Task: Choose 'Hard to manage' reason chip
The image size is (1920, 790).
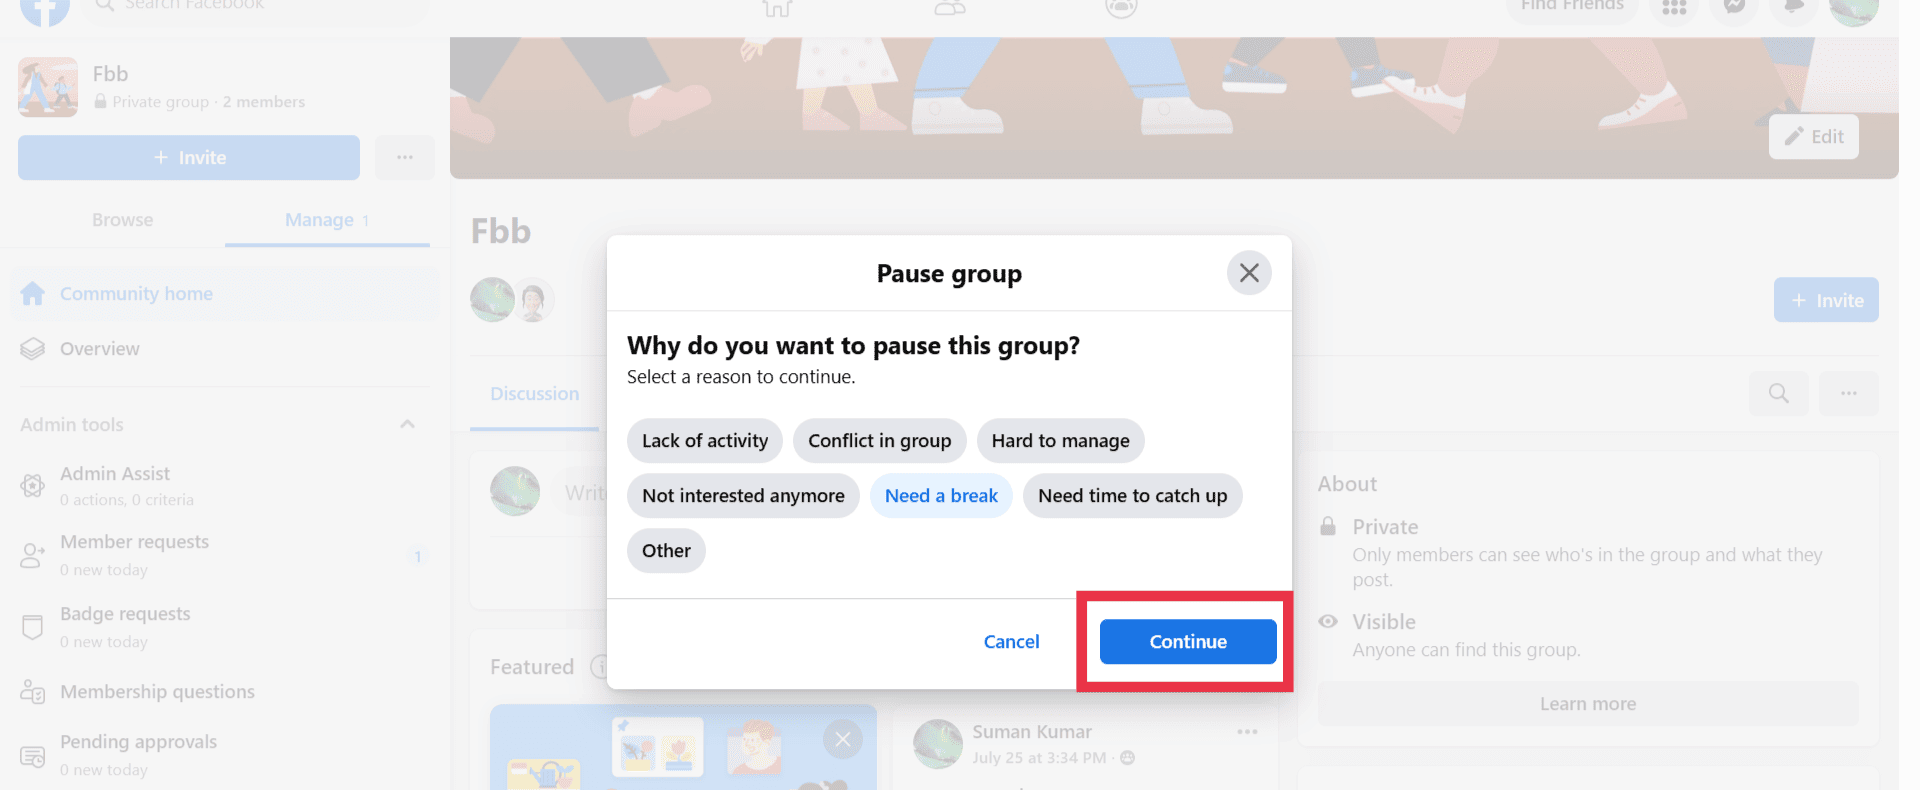Action: tap(1061, 441)
